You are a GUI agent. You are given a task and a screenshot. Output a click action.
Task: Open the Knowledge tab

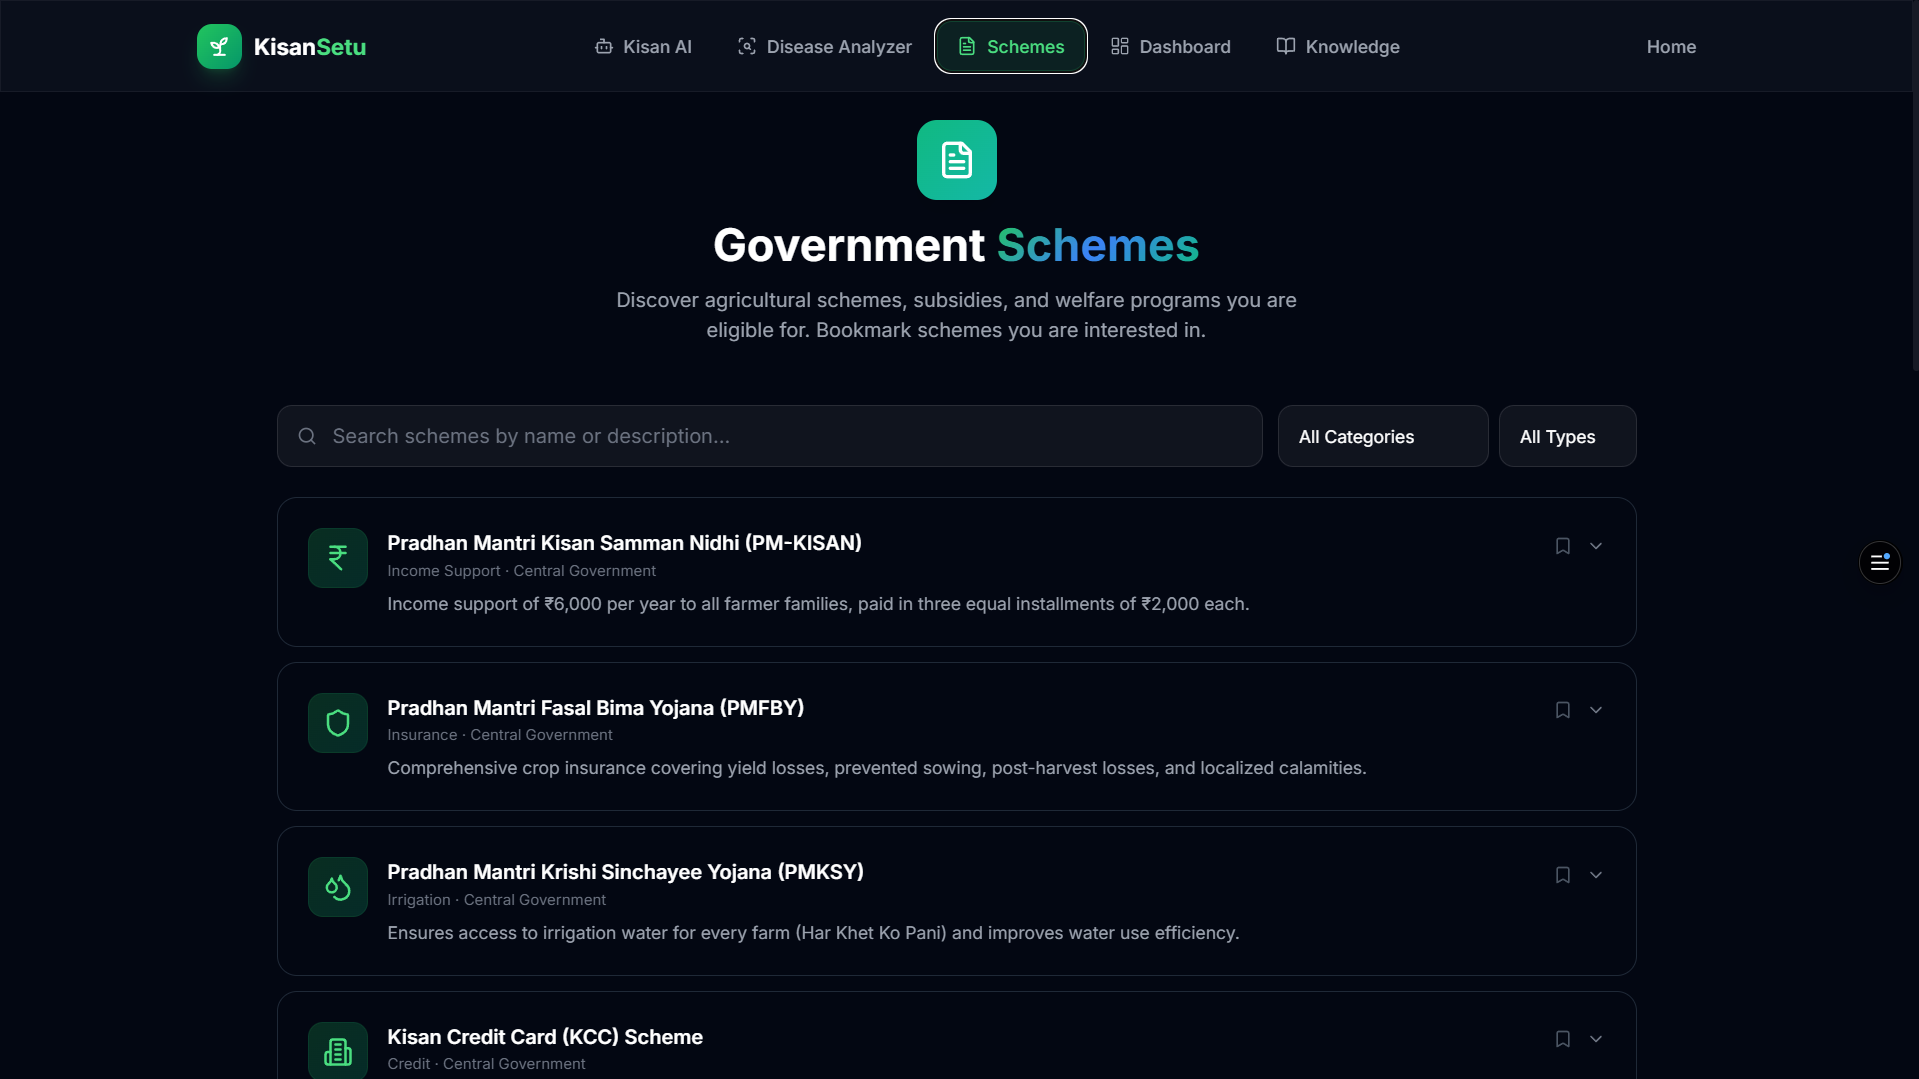click(1337, 46)
